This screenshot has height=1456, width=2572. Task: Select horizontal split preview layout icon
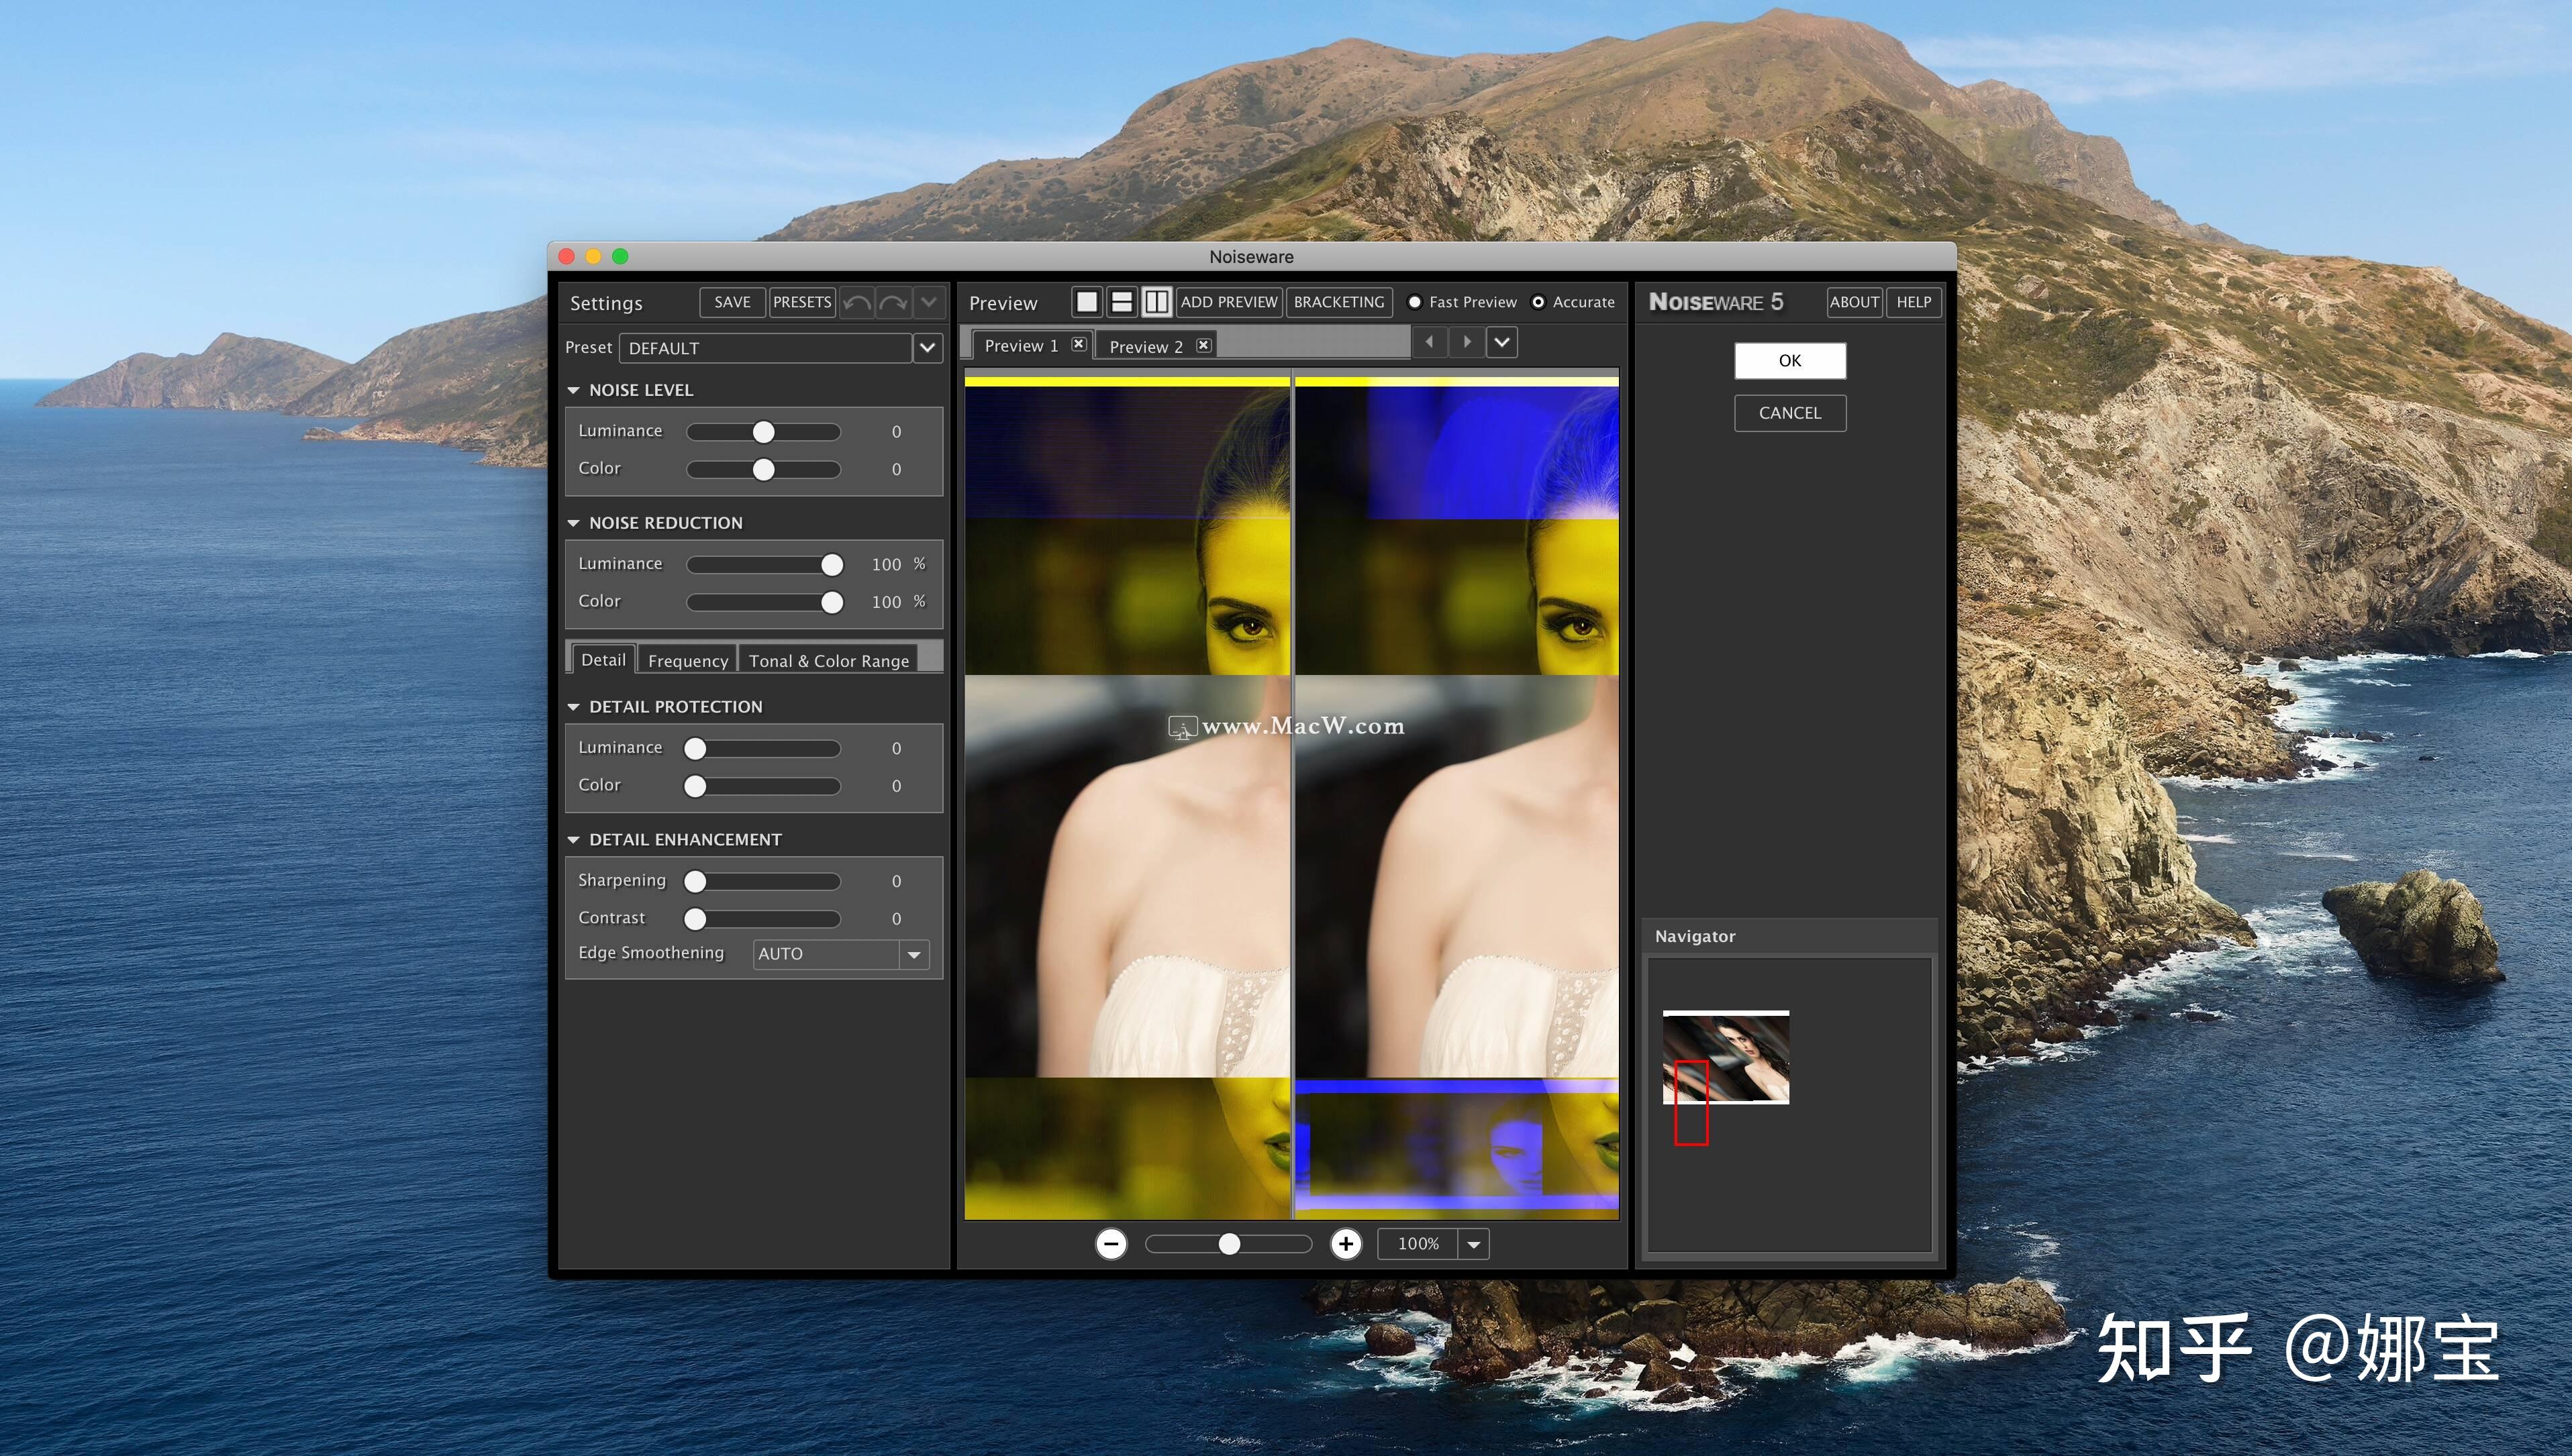tap(1122, 302)
